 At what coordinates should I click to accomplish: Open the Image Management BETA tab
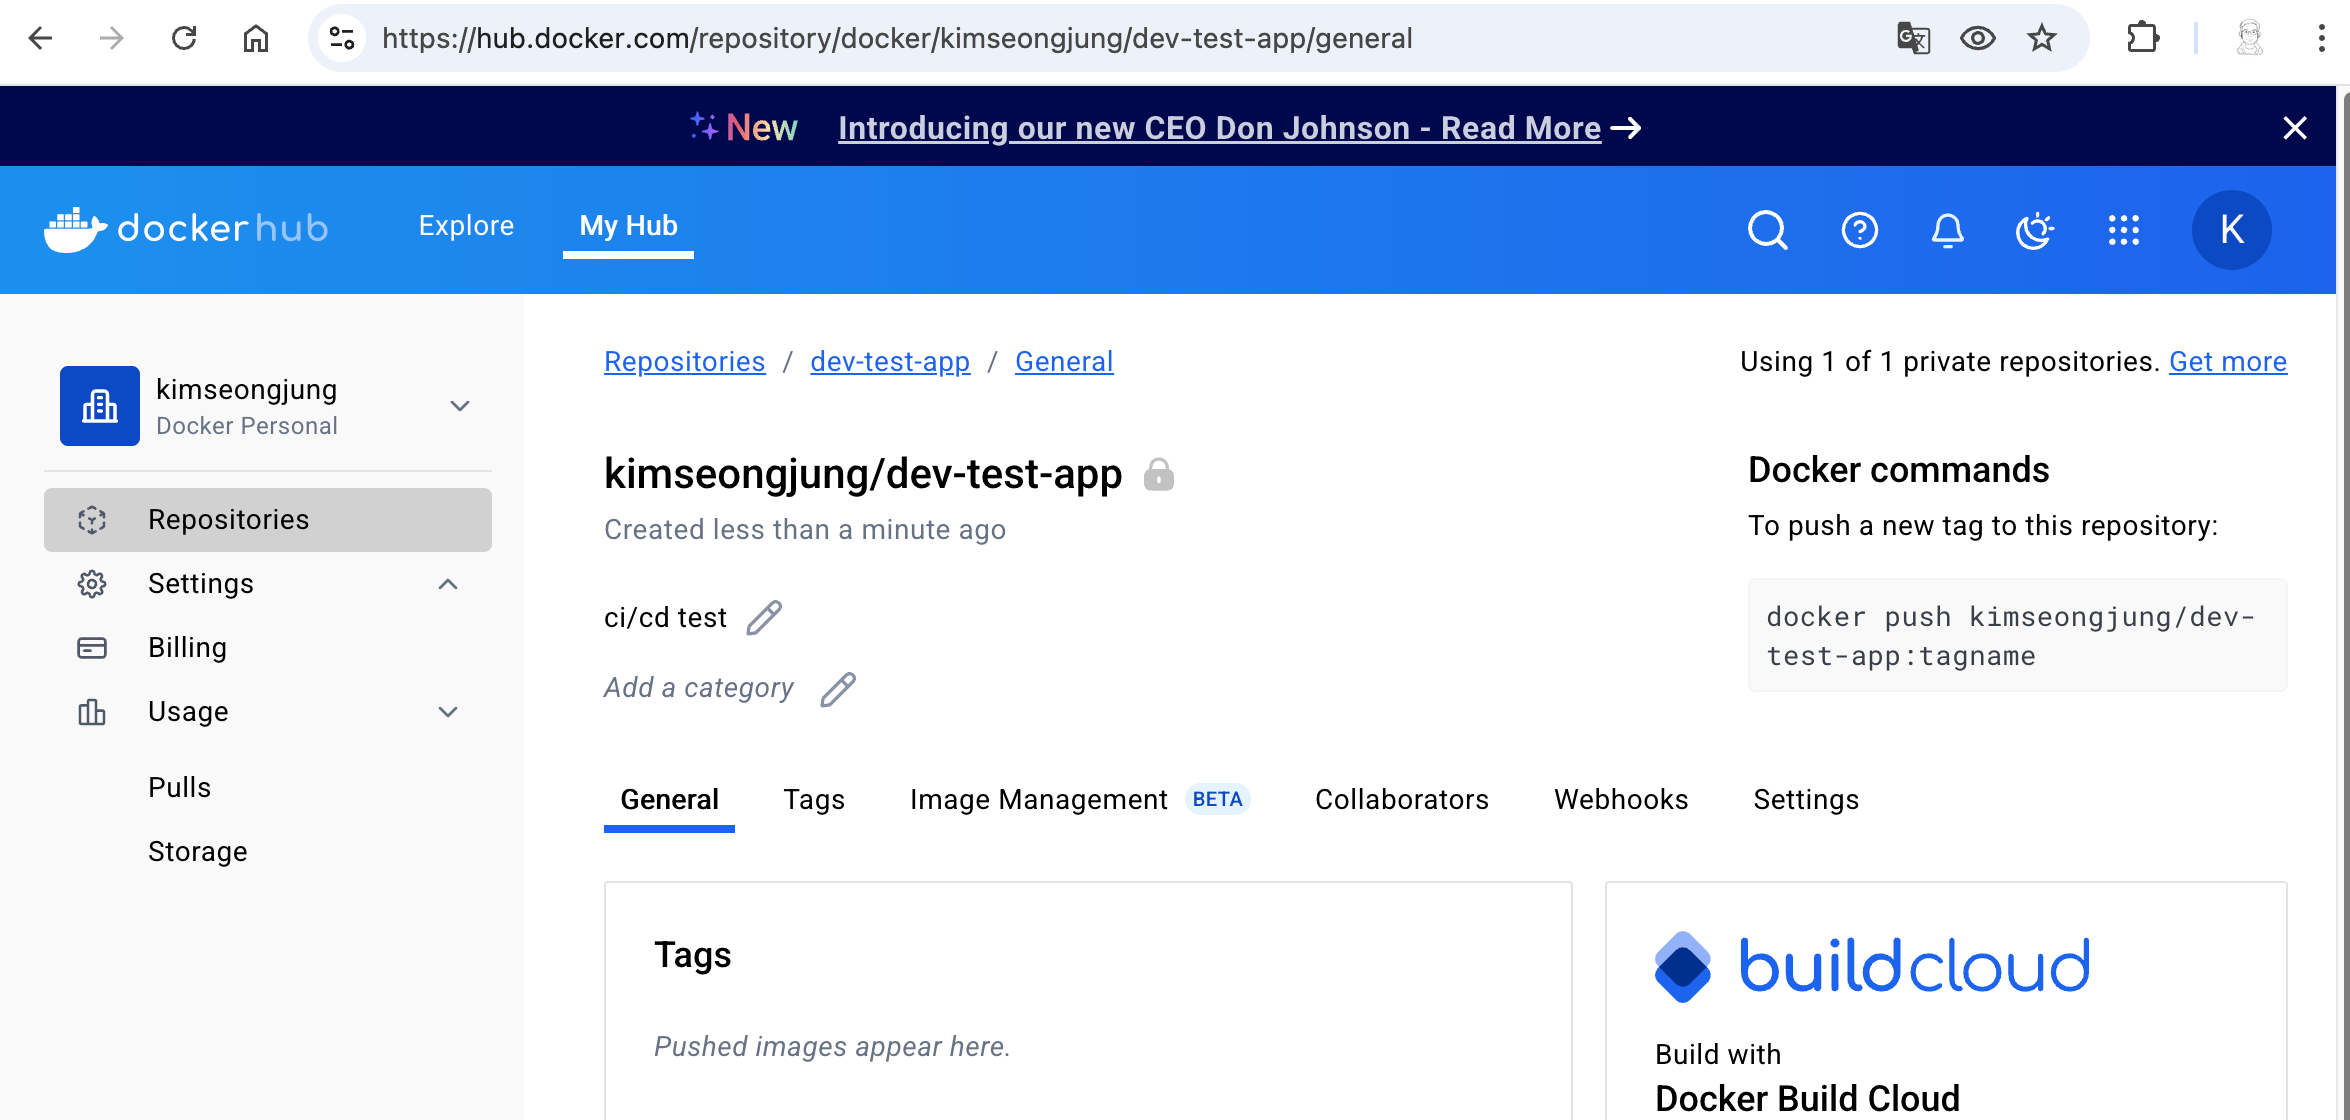tap(1080, 800)
